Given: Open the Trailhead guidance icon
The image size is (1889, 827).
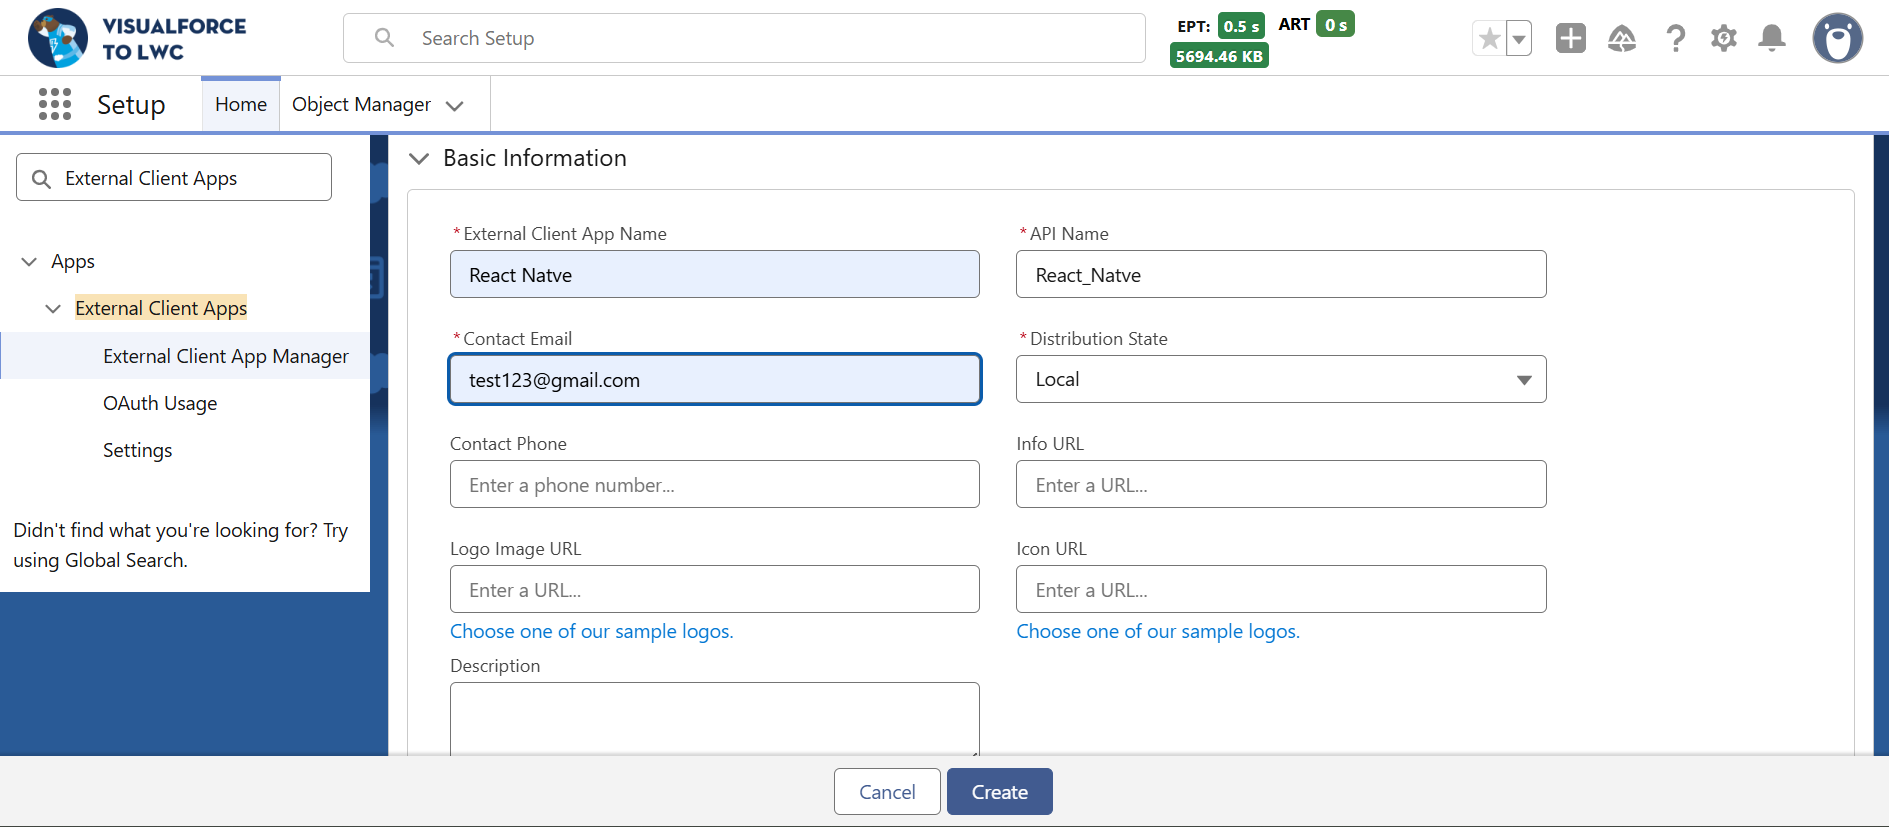Looking at the screenshot, I should 1621,39.
